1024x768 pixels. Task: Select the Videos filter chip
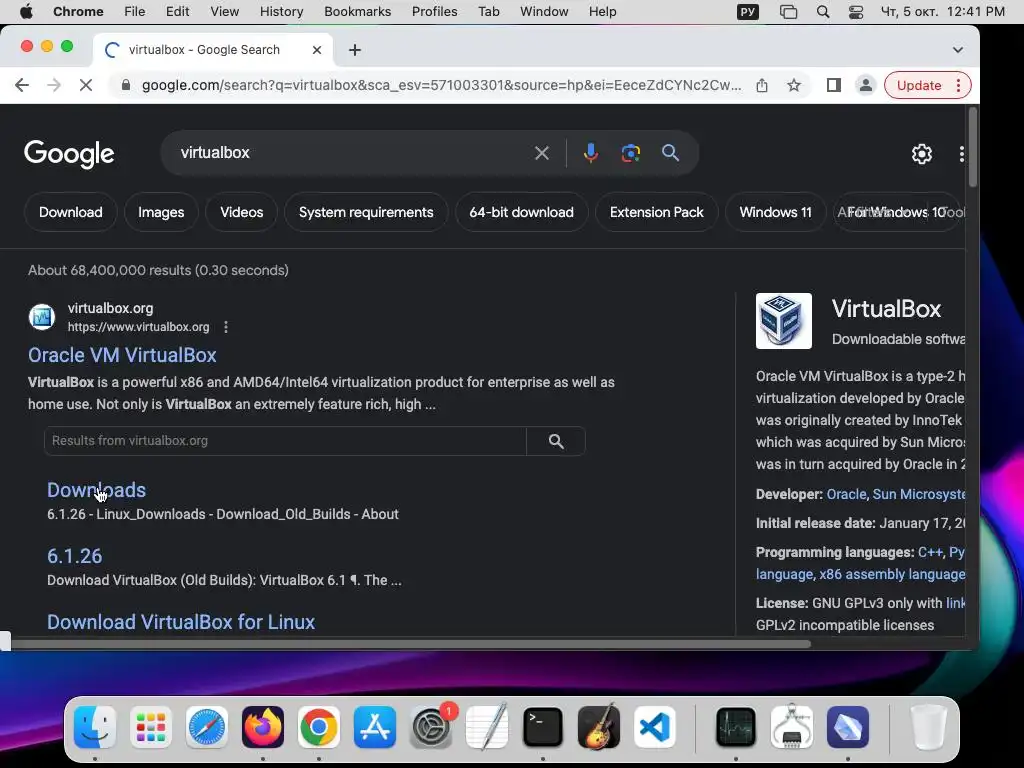[x=242, y=212]
